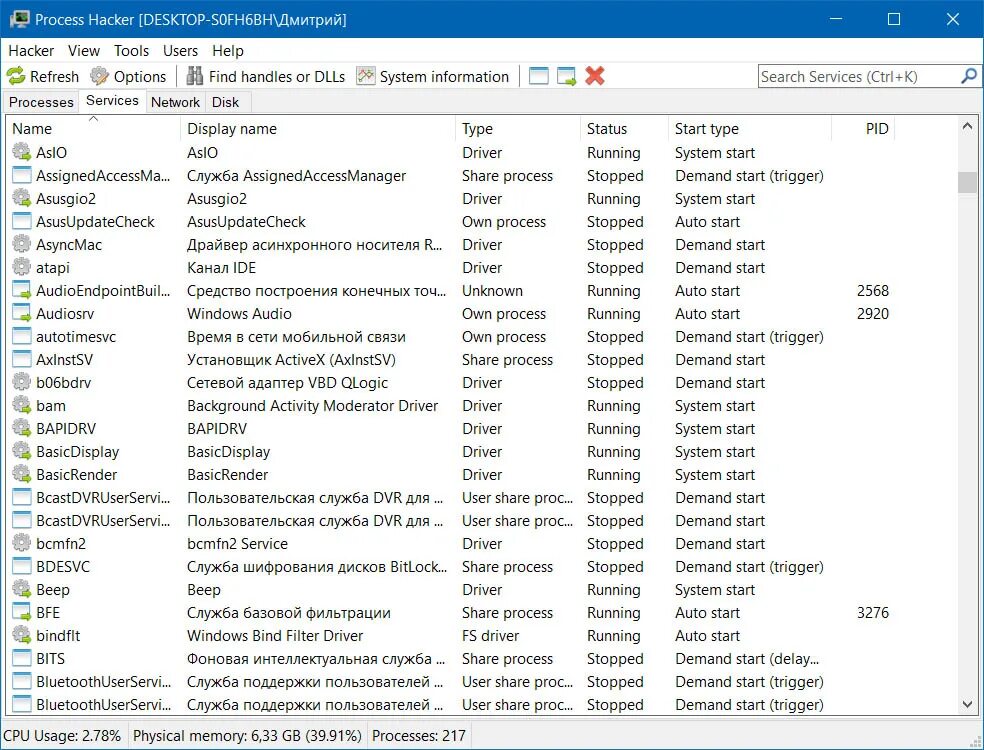The image size is (984, 750).
Task: Click the BasicRender gear icon
Action: click(x=21, y=474)
